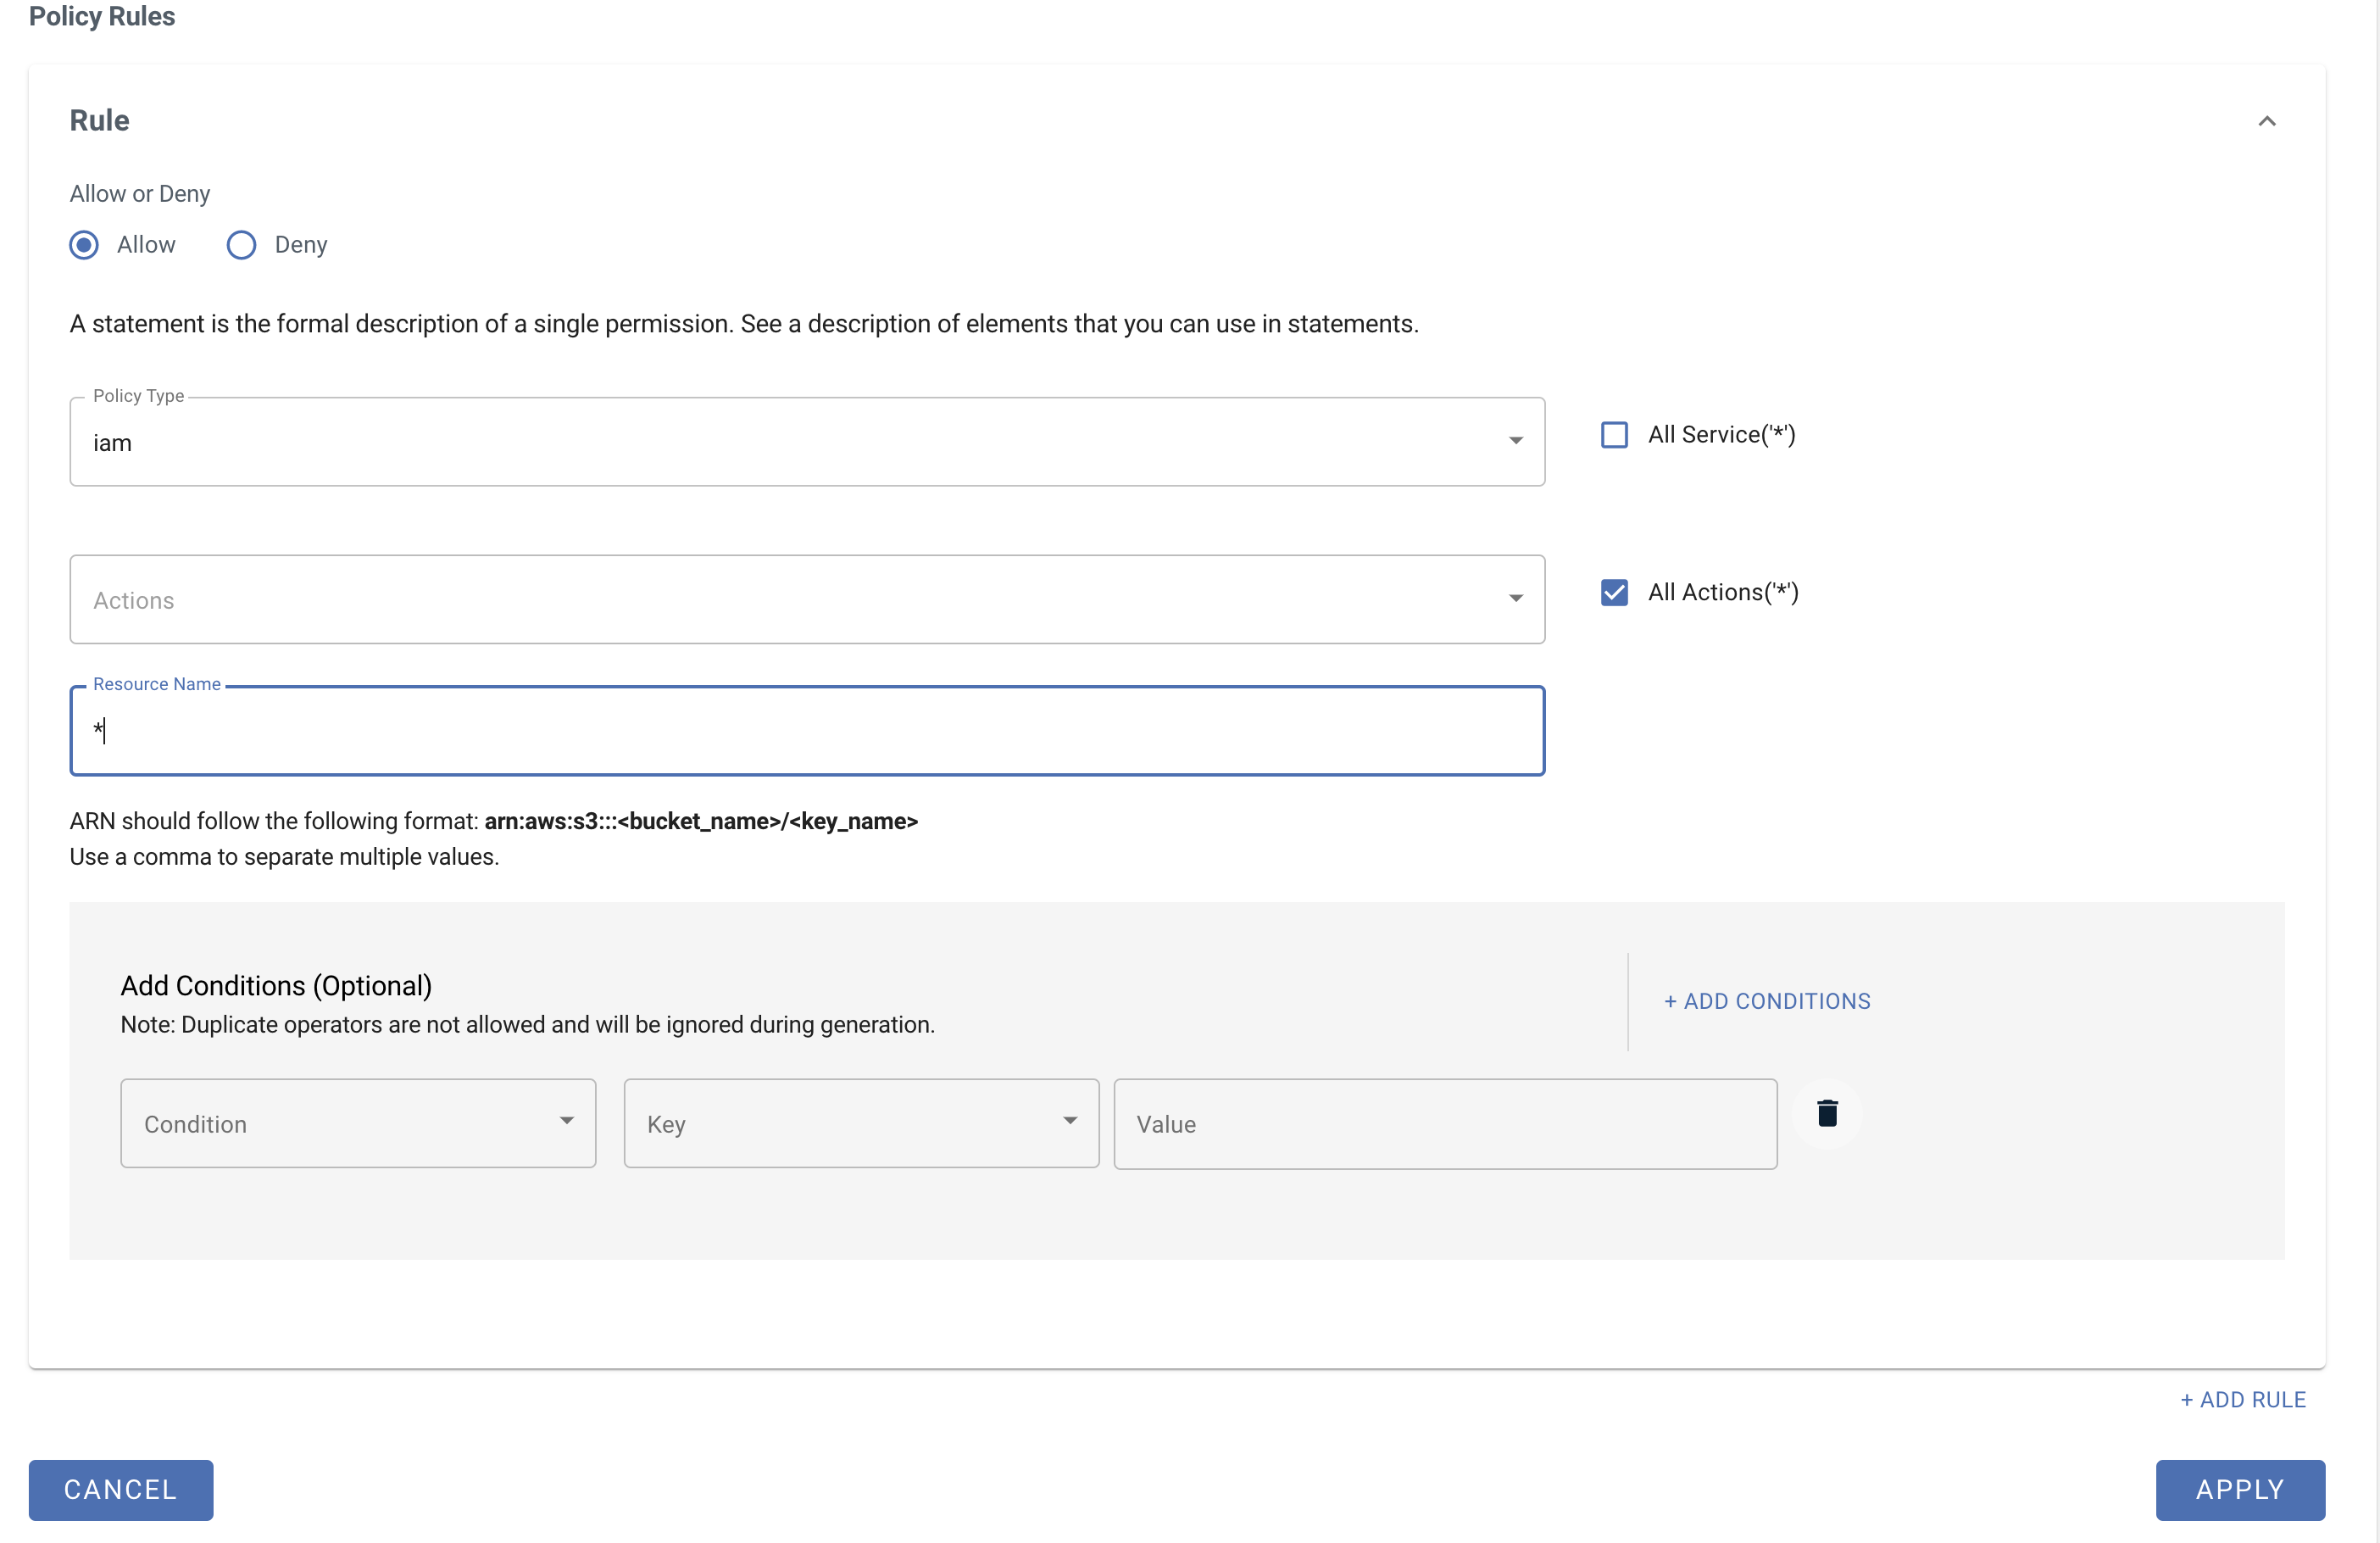Click the + ADD CONDITIONS link
Viewport: 2380px width, 1543px height.
(x=1766, y=1000)
